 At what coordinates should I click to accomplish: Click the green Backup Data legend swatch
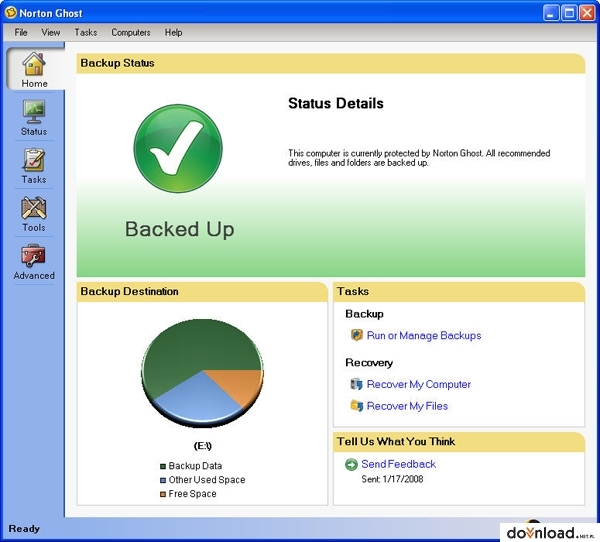163,466
